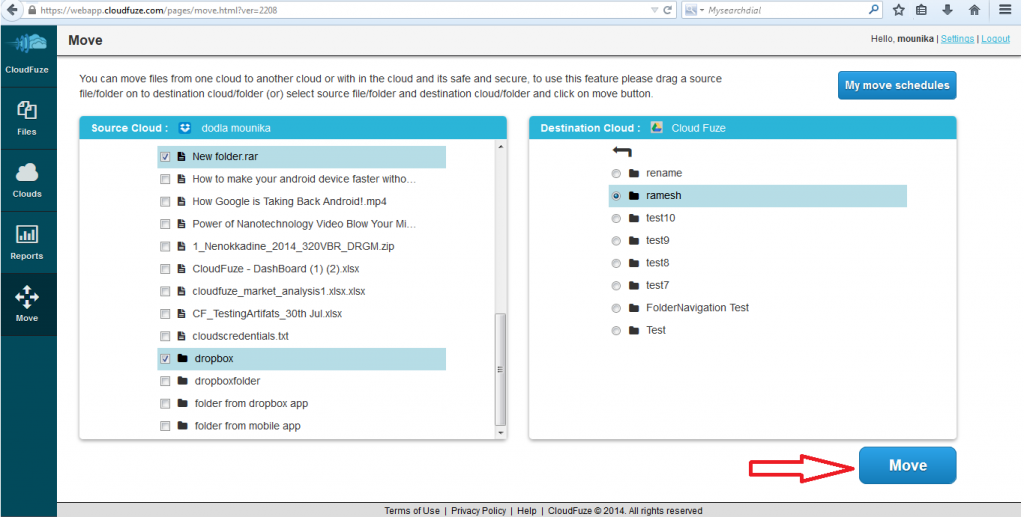Check the cloudscredentials.txt checkbox
The image size is (1024, 517).
pyautogui.click(x=165, y=336)
